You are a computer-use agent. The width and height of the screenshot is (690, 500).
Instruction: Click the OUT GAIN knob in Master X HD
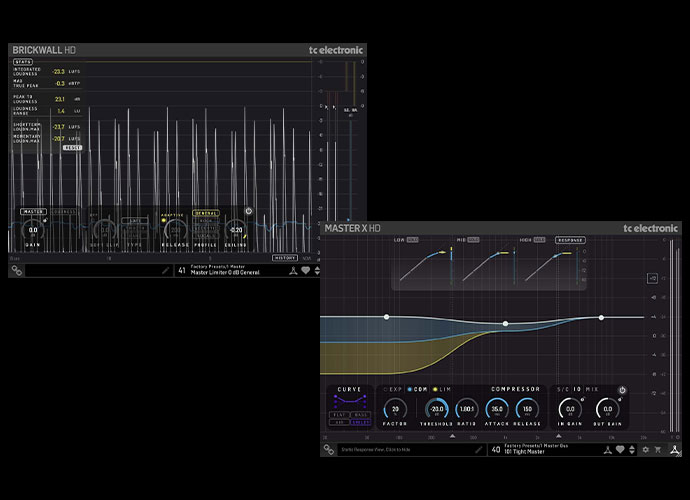pos(608,409)
